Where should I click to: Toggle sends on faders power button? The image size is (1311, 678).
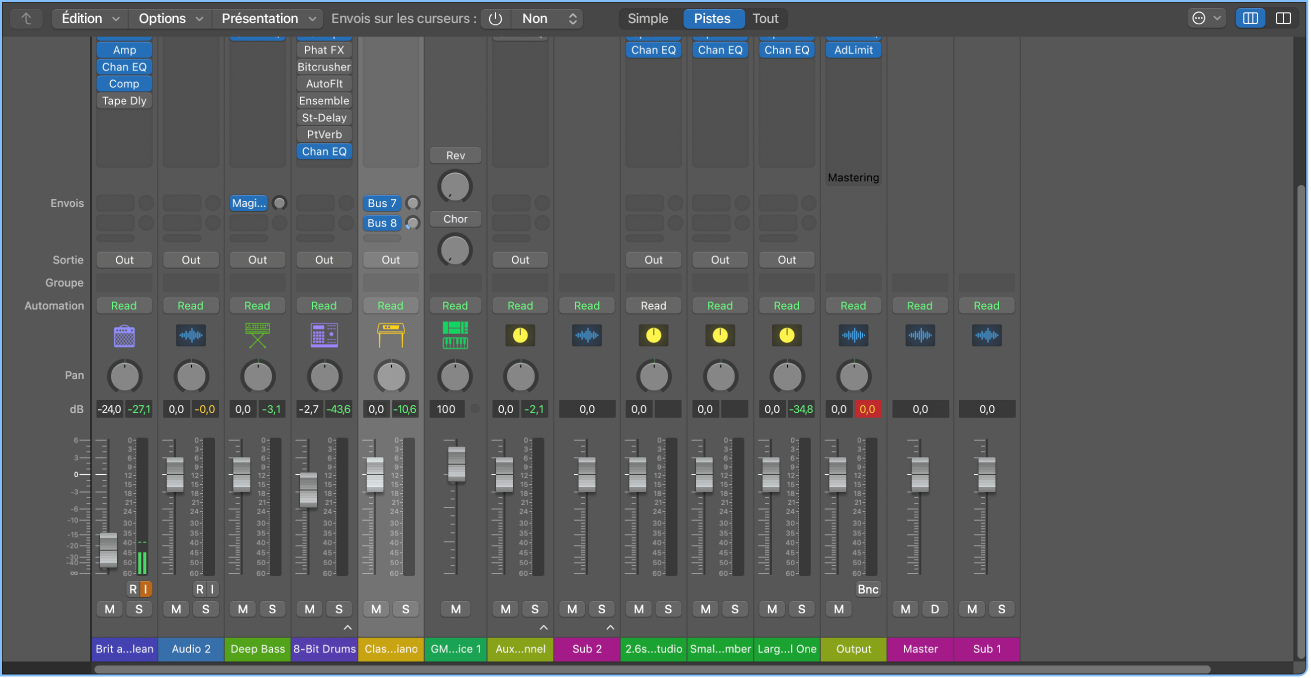coord(495,18)
